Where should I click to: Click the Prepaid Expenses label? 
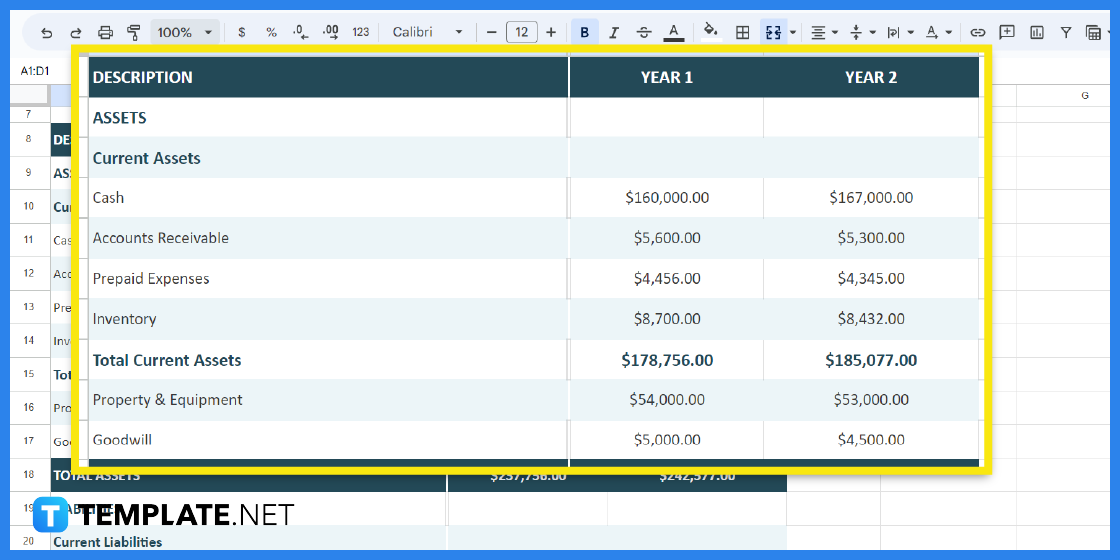(151, 279)
